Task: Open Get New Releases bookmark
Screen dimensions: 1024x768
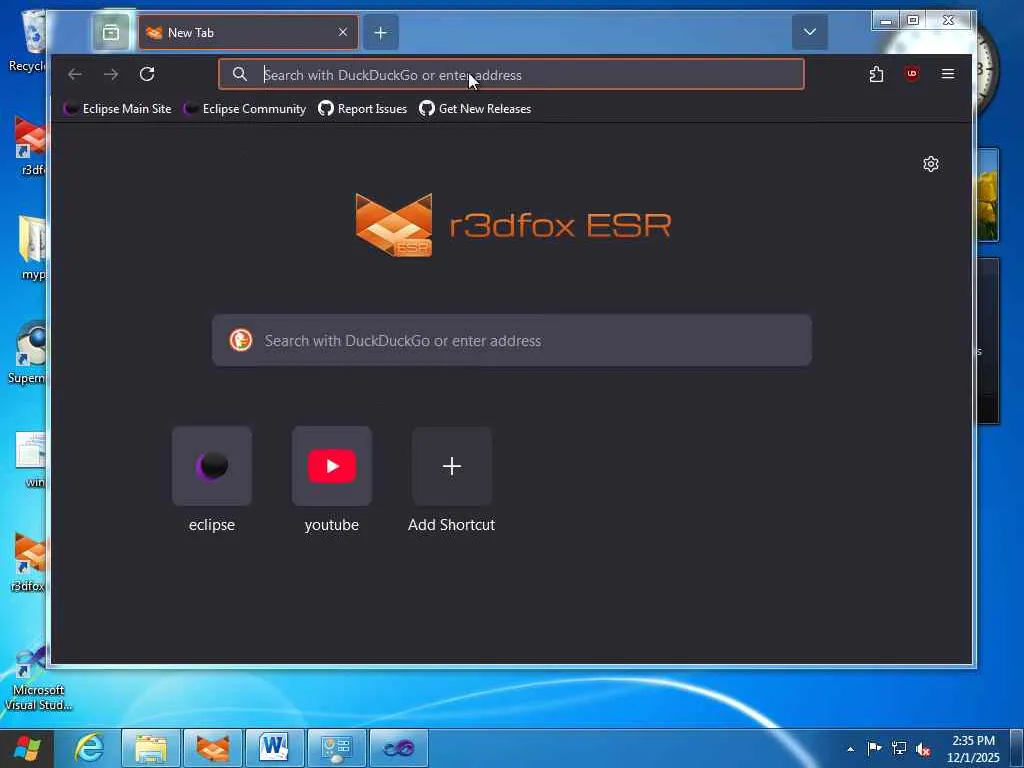Action: (x=475, y=109)
